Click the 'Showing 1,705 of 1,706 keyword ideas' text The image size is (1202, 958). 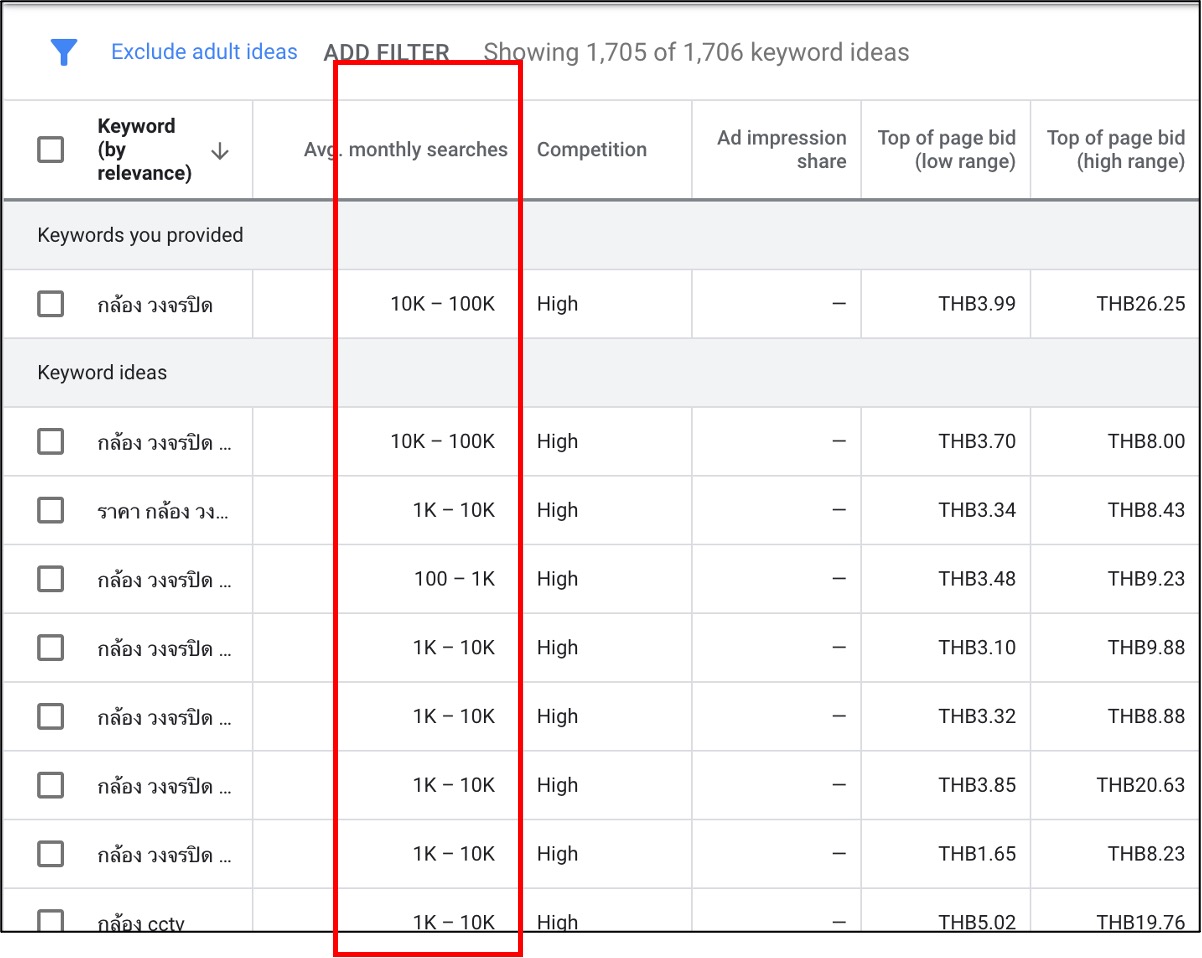(x=697, y=52)
